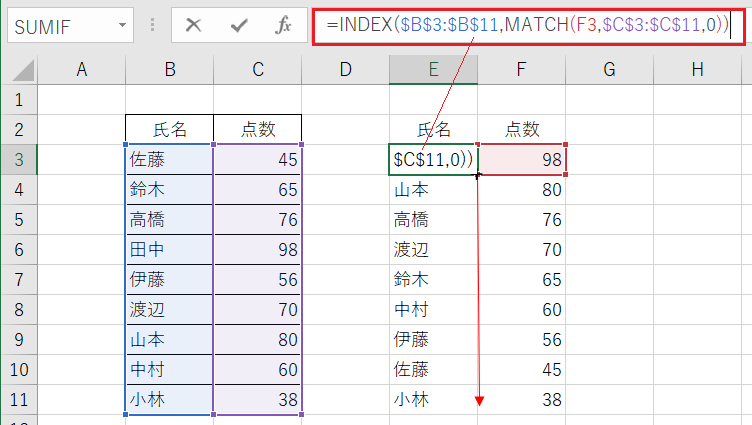Click cell B6 containing 田中
The image size is (752, 425).
(170, 249)
